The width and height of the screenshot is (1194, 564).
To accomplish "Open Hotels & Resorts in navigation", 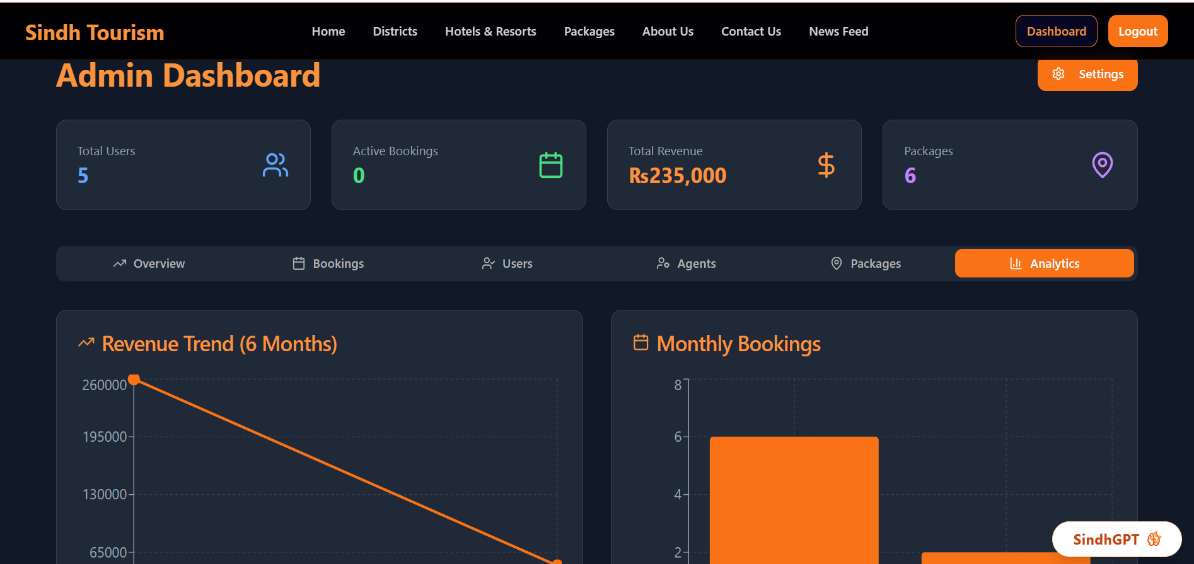I will tap(490, 31).
